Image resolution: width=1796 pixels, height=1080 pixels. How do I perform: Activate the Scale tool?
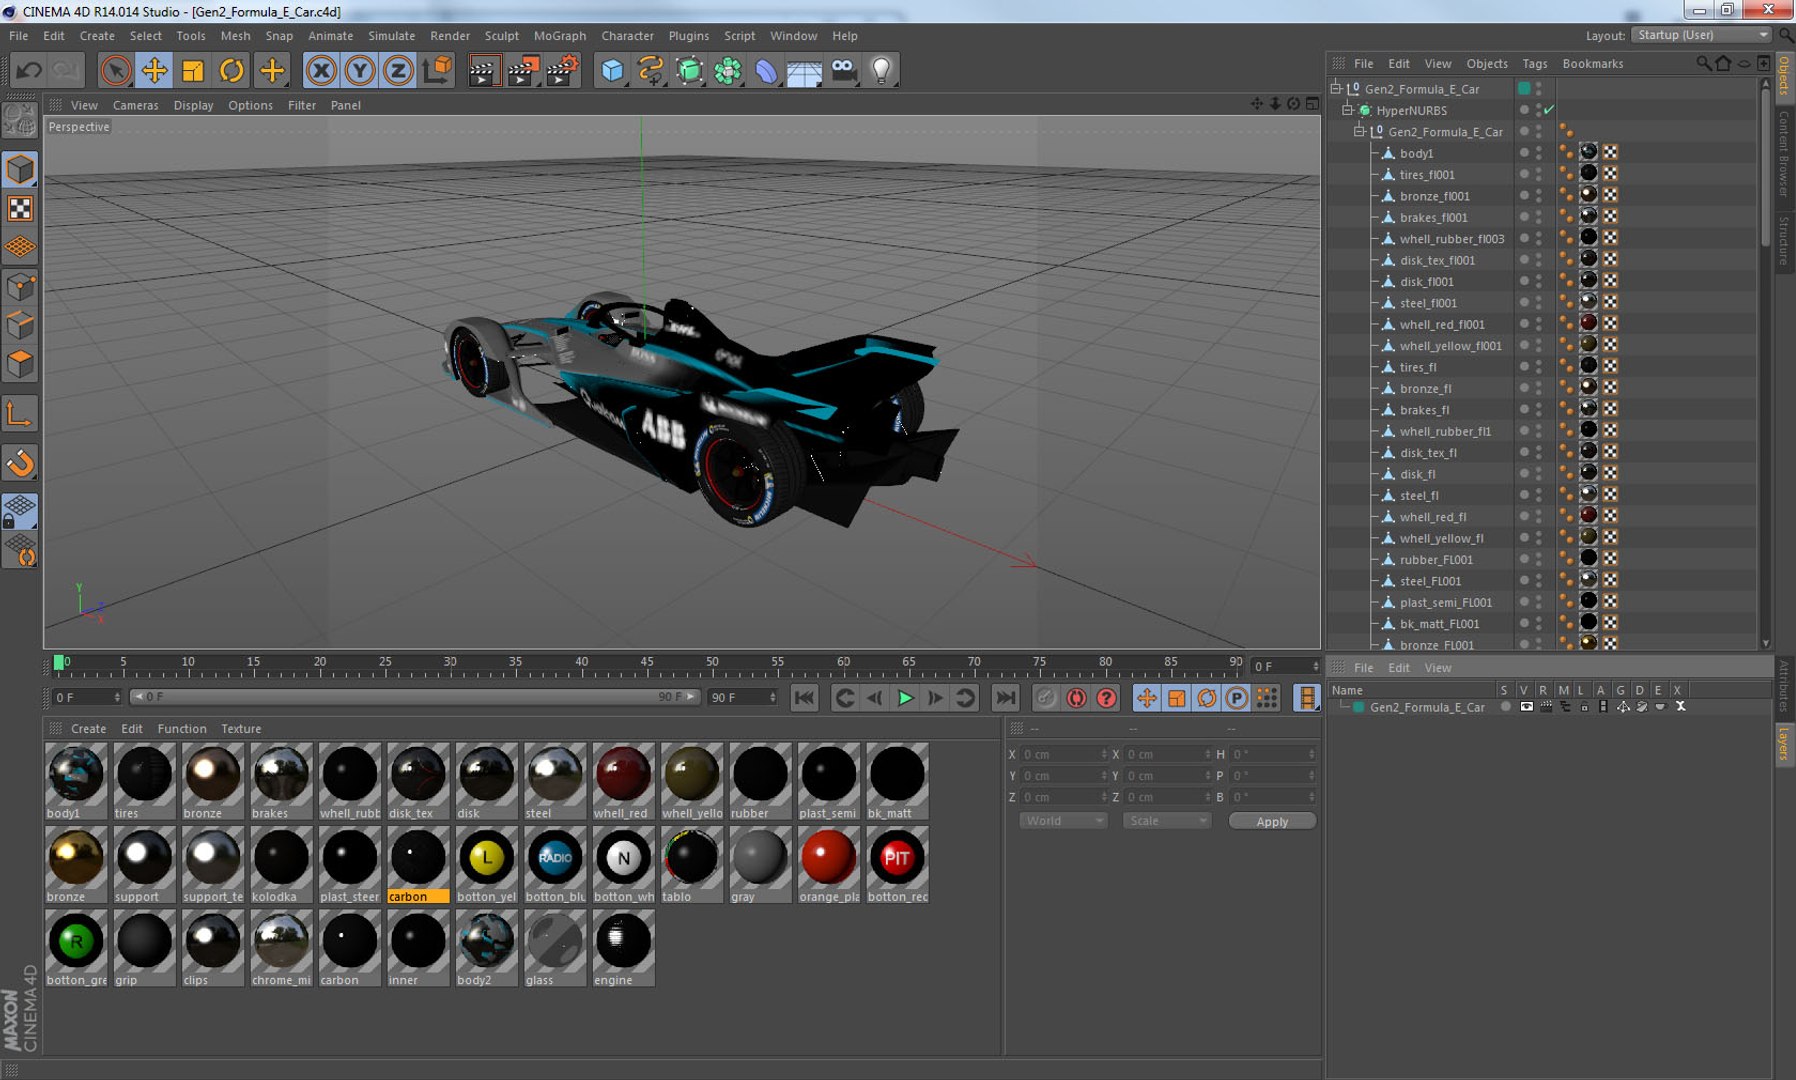[193, 70]
